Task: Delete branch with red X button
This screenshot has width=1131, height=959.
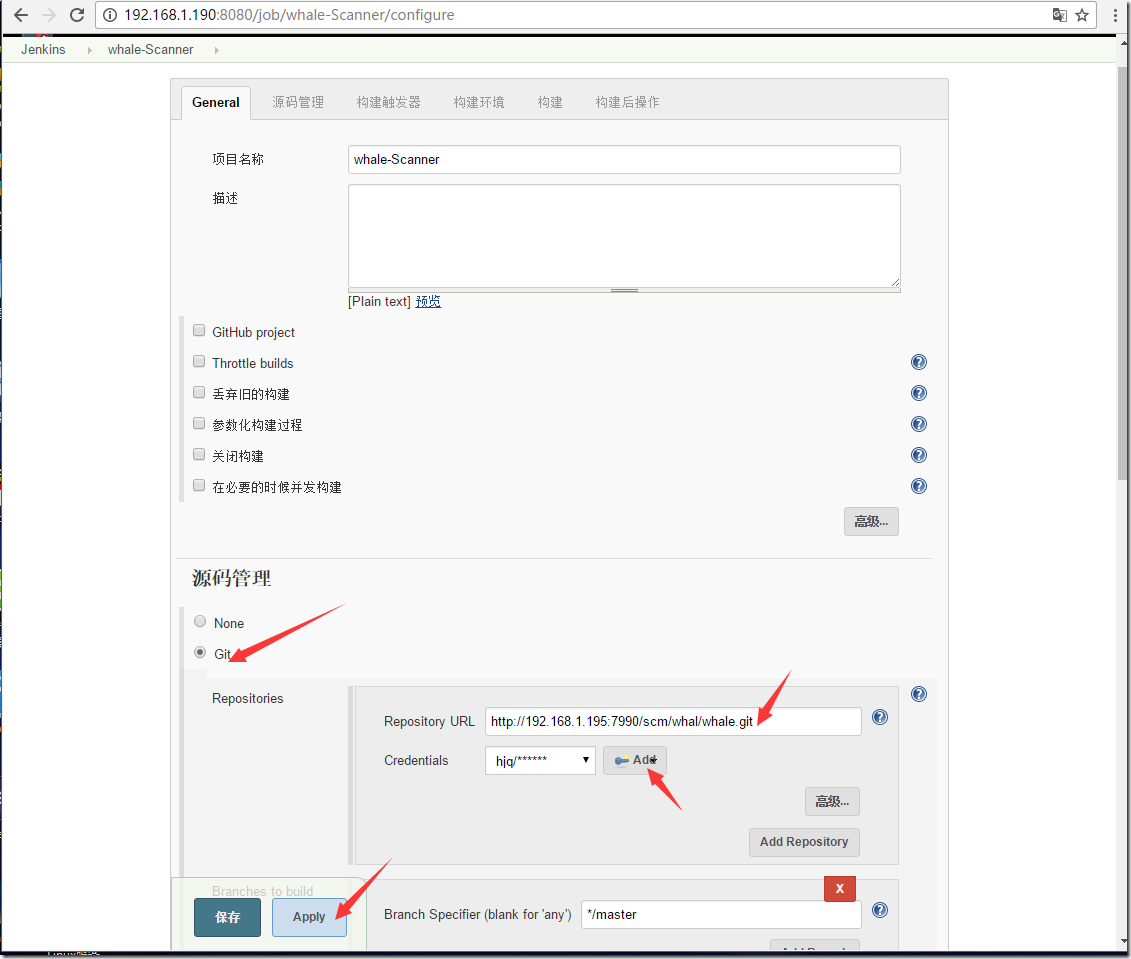Action: click(840, 889)
